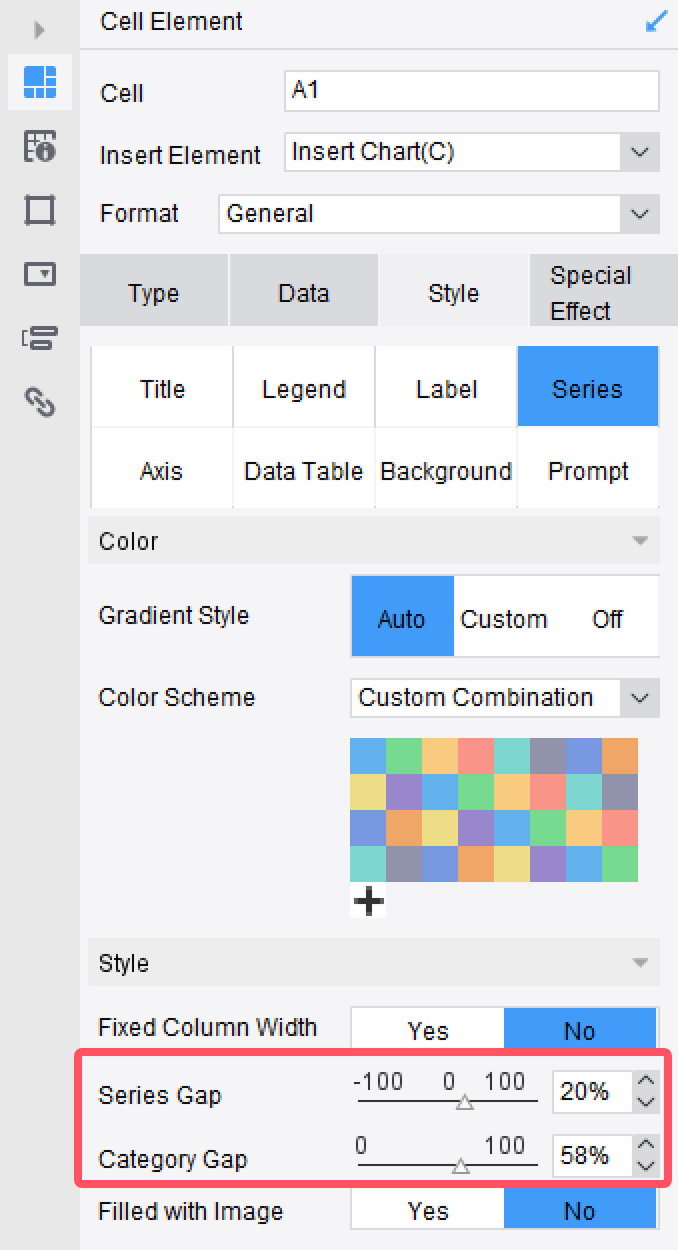Select the Data Table style option

point(304,470)
